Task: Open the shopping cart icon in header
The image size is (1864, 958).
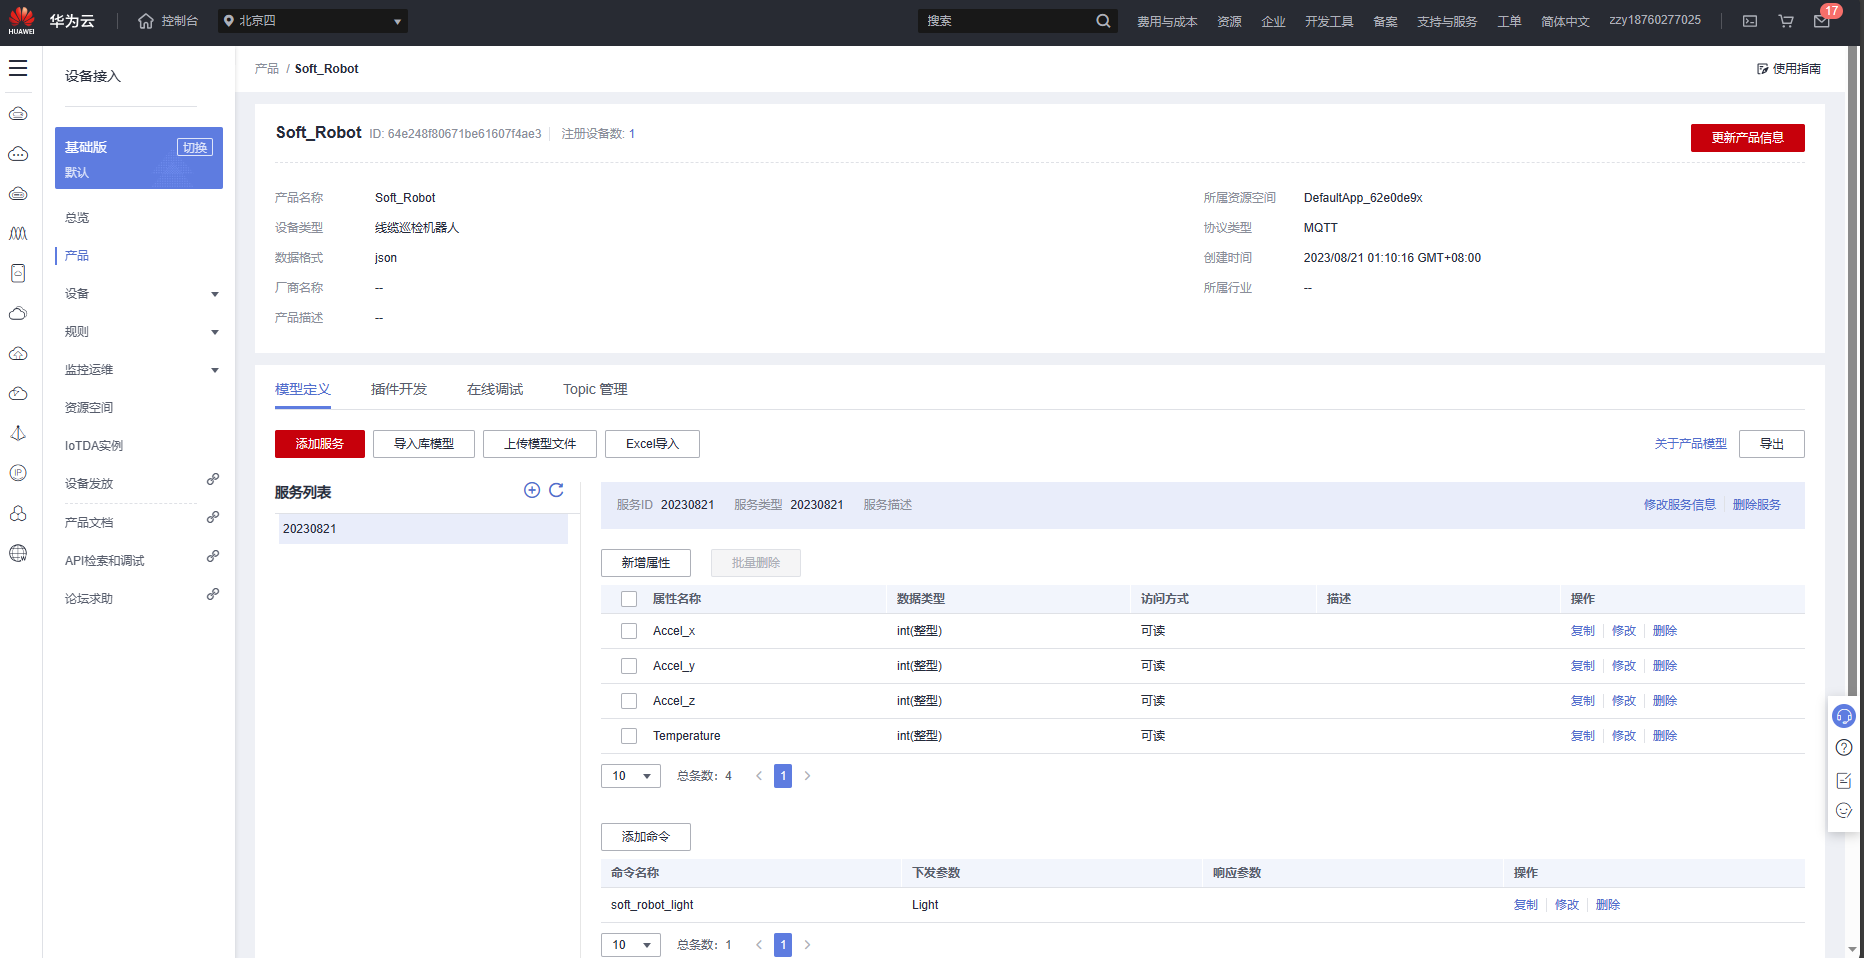Action: (1786, 21)
